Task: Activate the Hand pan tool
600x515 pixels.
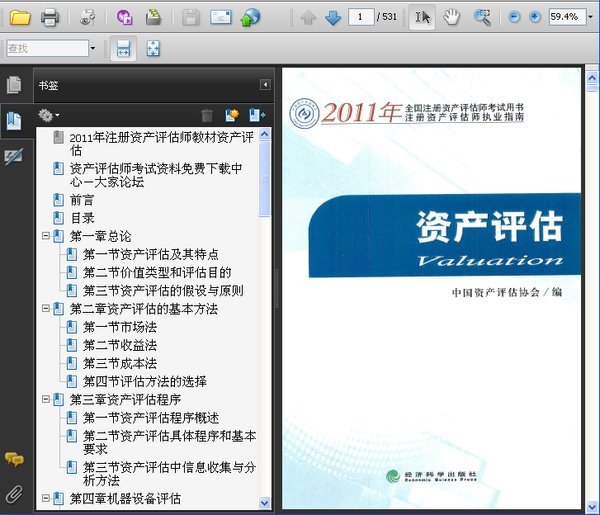Action: 452,17
